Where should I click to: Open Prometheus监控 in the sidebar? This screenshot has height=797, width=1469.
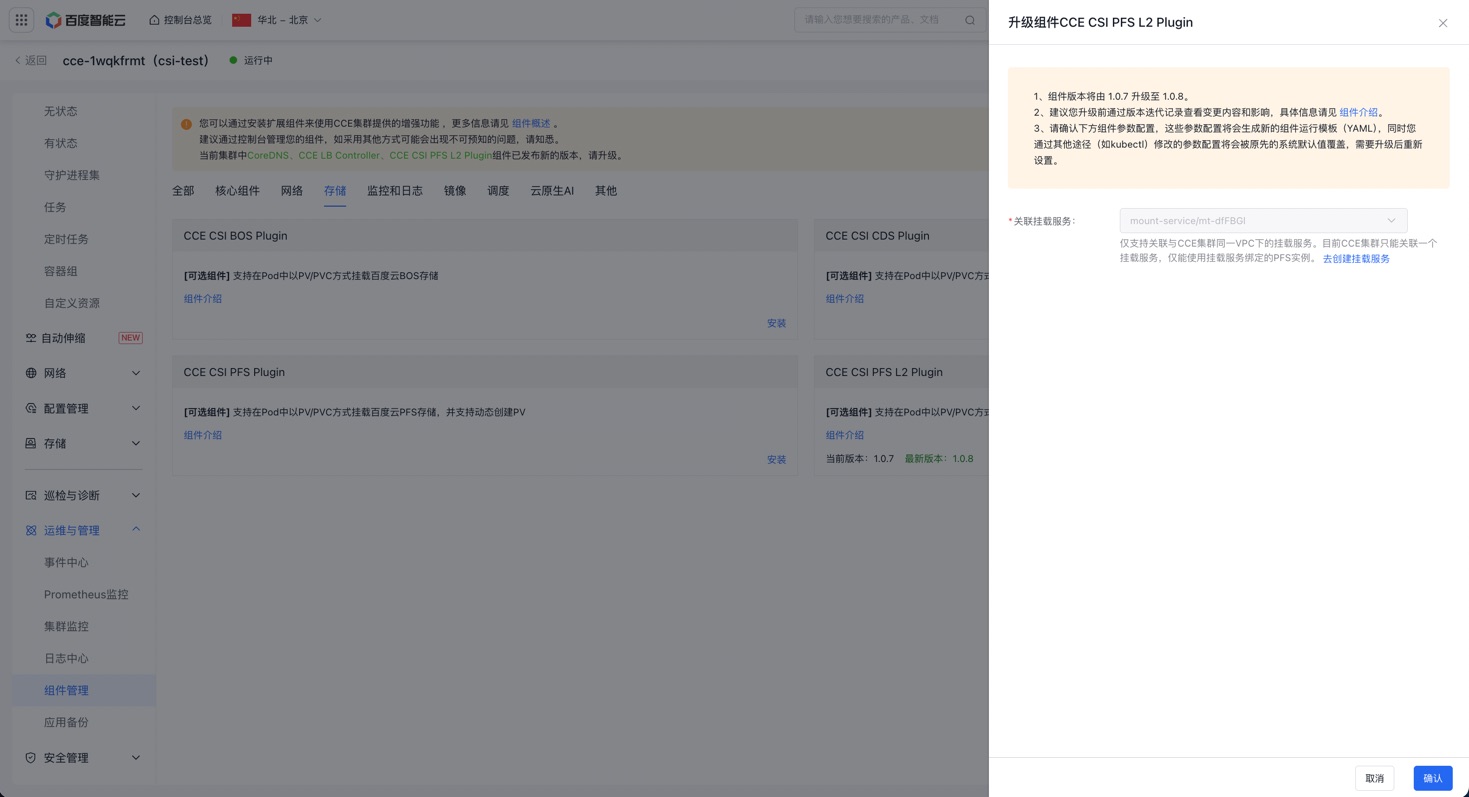tap(86, 594)
